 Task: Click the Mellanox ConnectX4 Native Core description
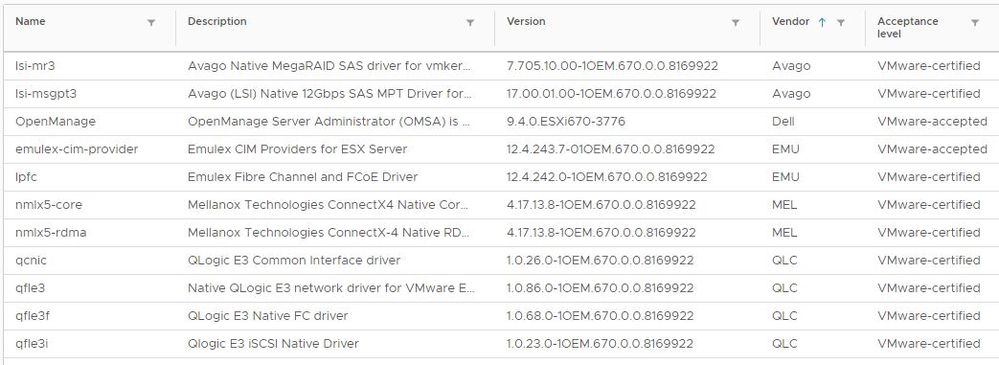click(x=329, y=204)
